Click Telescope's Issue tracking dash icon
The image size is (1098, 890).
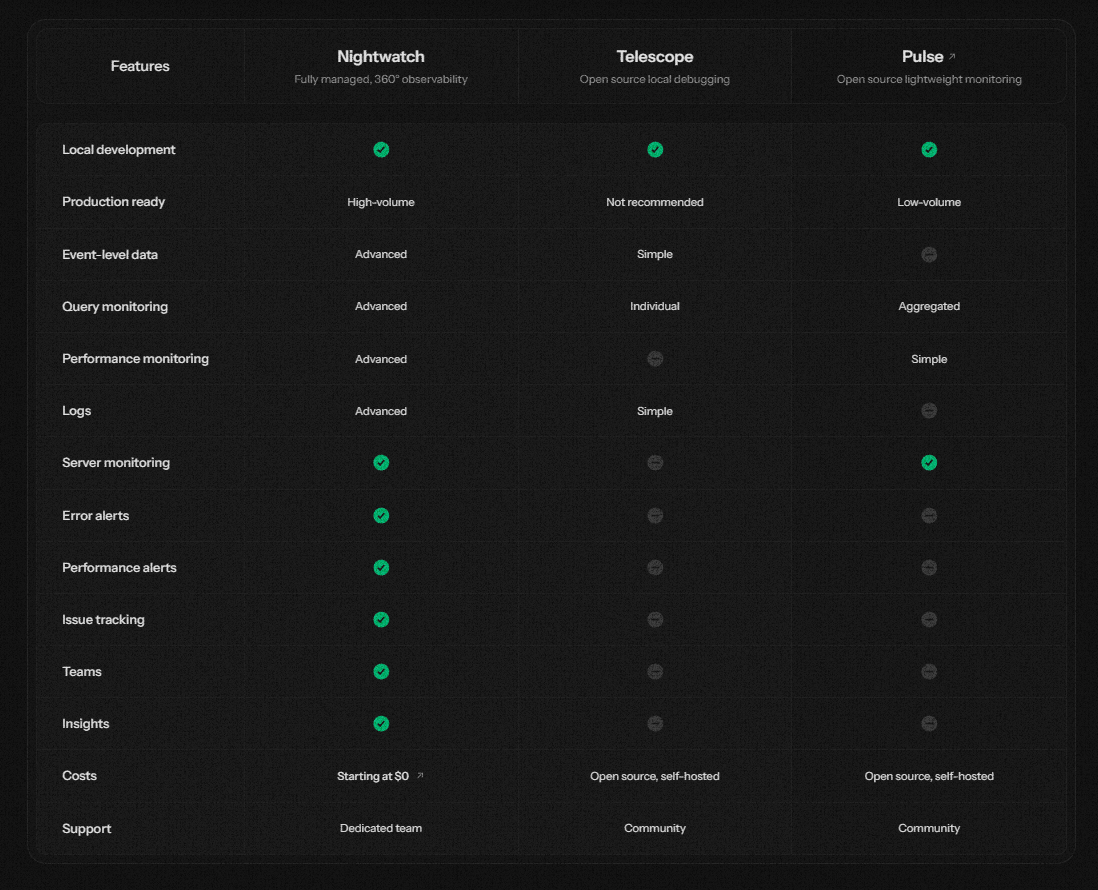coord(655,620)
